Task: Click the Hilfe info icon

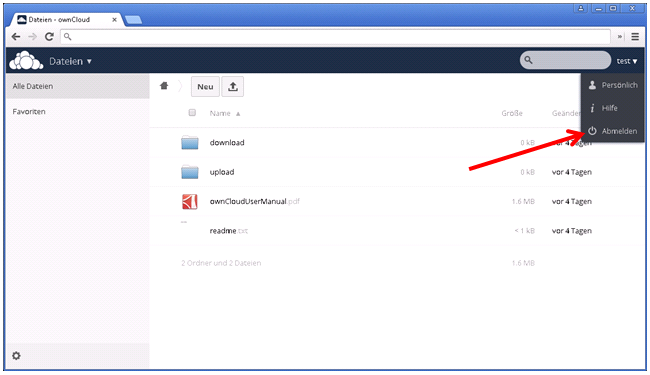Action: tap(592, 108)
